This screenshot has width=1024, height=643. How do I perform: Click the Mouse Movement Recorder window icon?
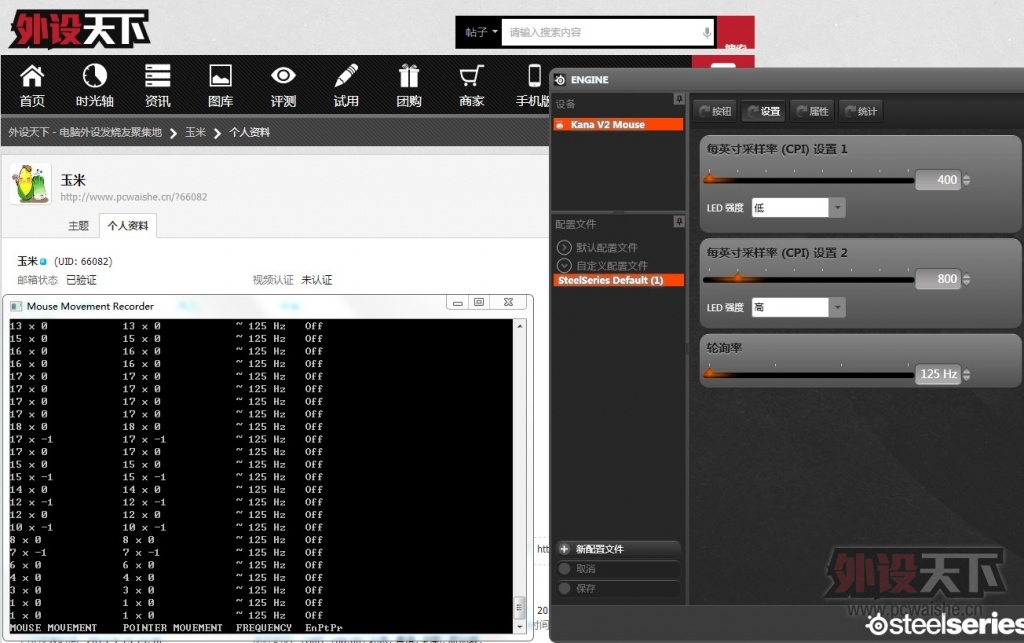click(16, 306)
